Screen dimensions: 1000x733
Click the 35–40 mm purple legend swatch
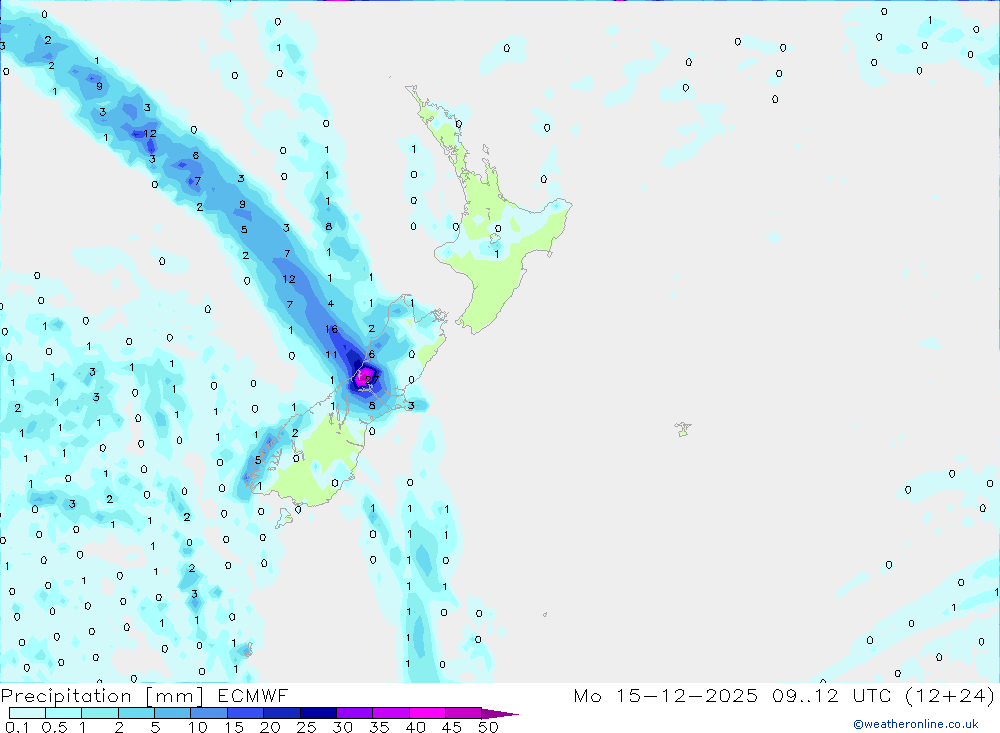click(391, 713)
